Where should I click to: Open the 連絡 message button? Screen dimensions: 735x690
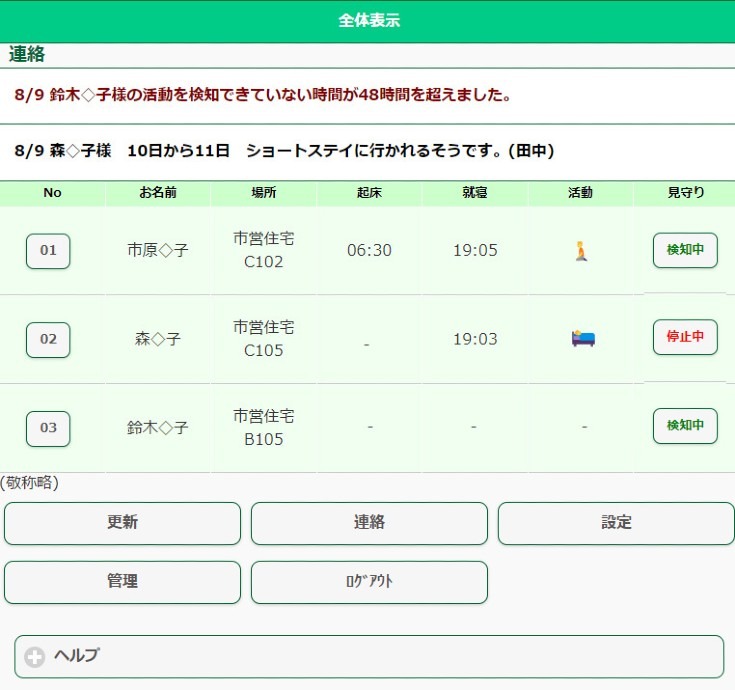coord(369,523)
